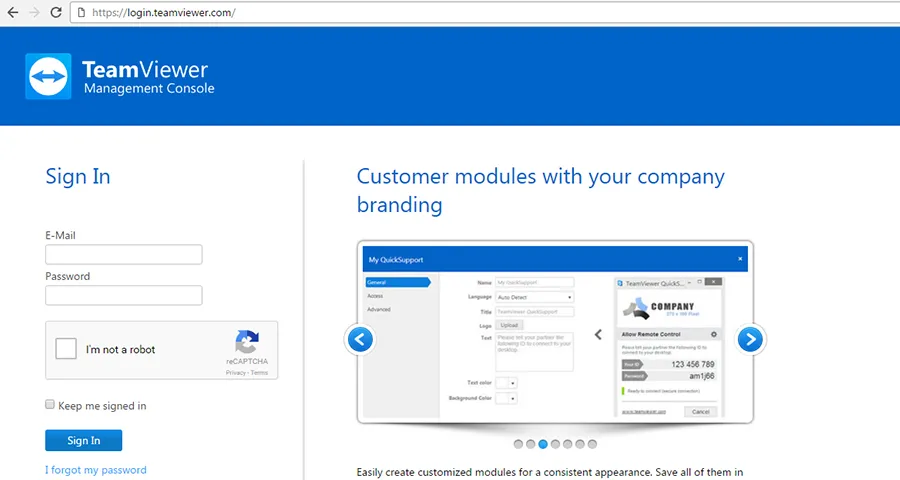Click the left chevron in preview
The height and width of the screenshot is (480, 900).
point(598,334)
